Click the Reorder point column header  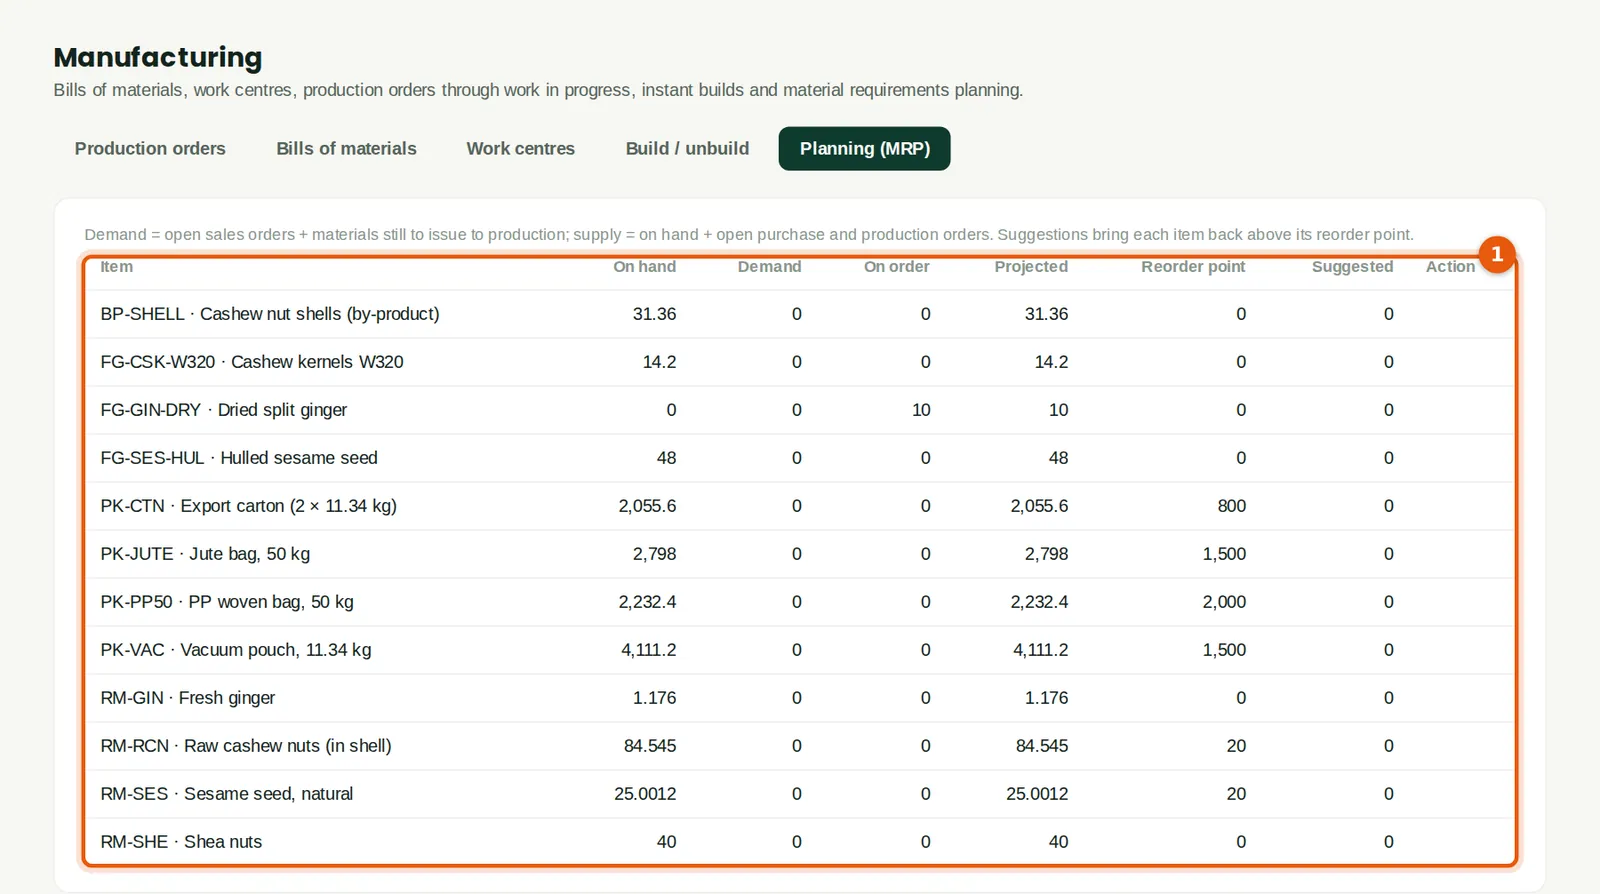[x=1193, y=267]
